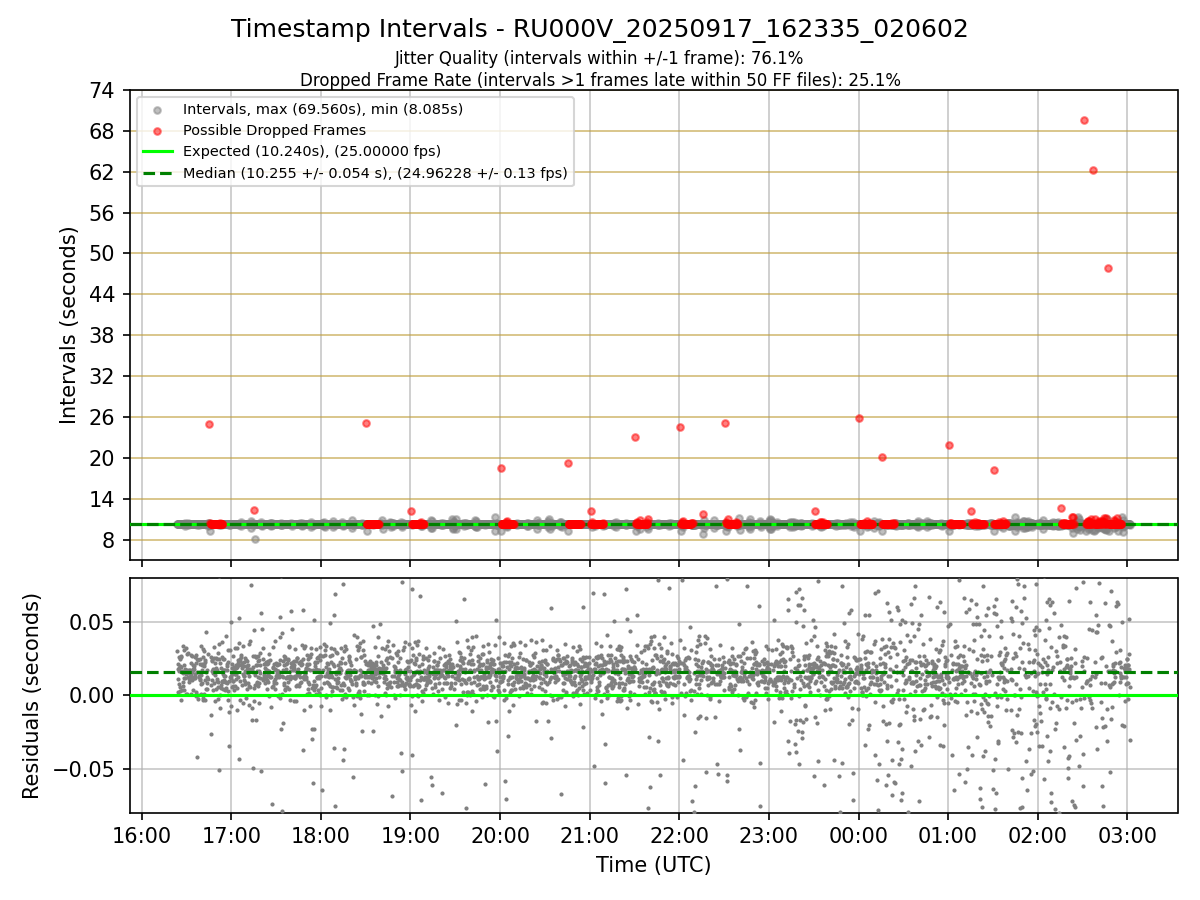Screen dimensions: 1200x900
Task: Click the 'Intervals (seconds)' y-axis label
Action: (x=68, y=325)
